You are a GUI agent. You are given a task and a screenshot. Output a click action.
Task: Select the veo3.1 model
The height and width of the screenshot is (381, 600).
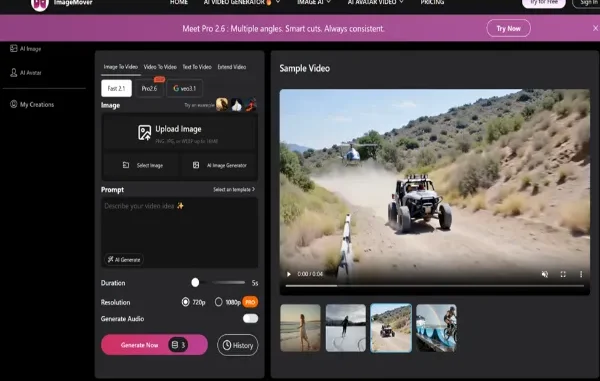coord(184,88)
